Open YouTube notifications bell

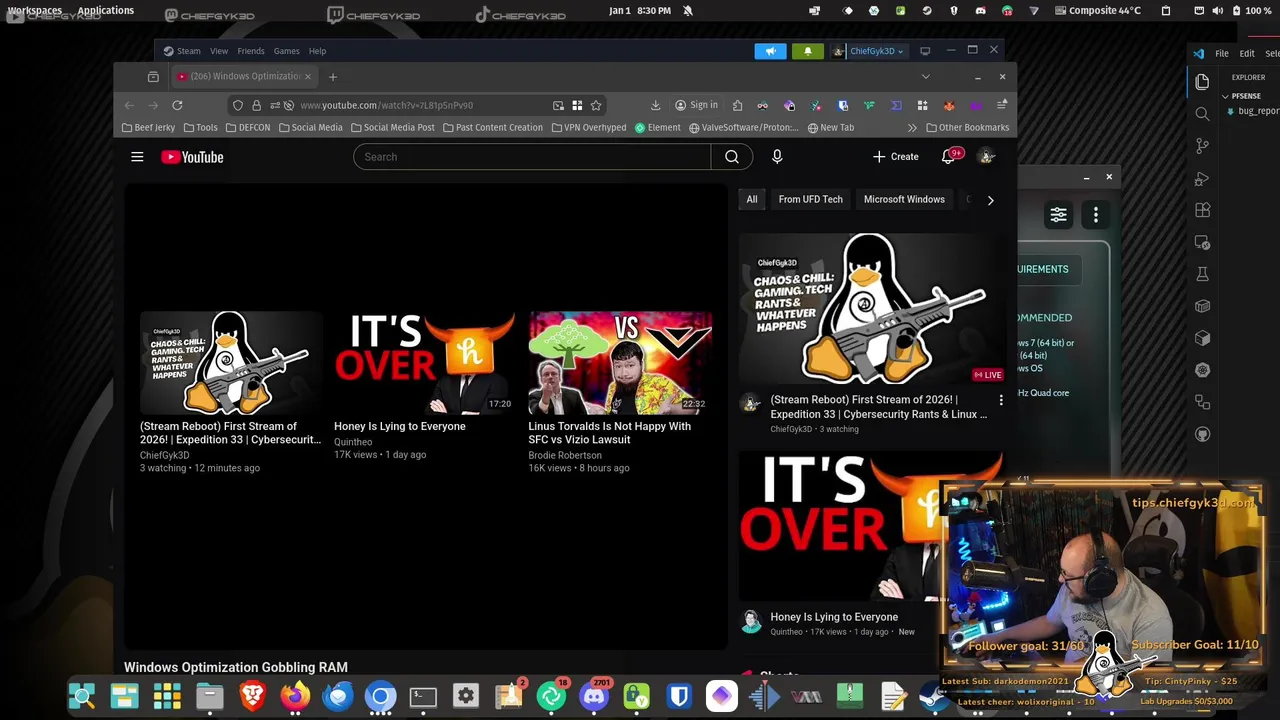[949, 157]
